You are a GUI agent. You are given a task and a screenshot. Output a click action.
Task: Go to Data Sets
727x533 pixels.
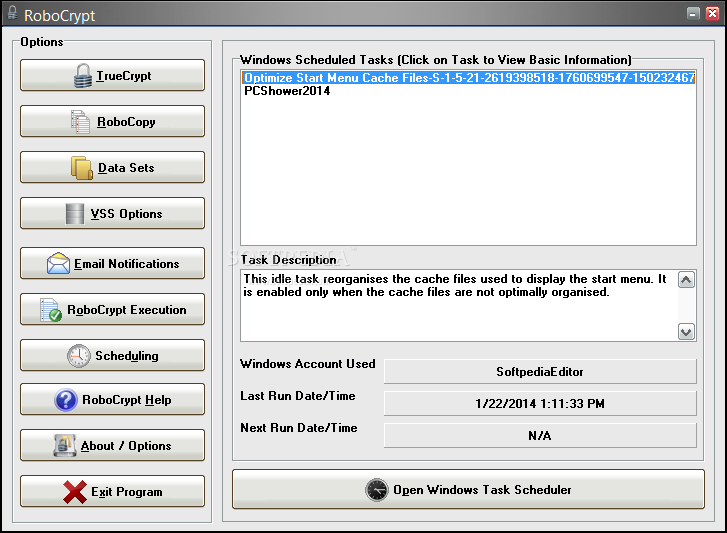[112, 167]
